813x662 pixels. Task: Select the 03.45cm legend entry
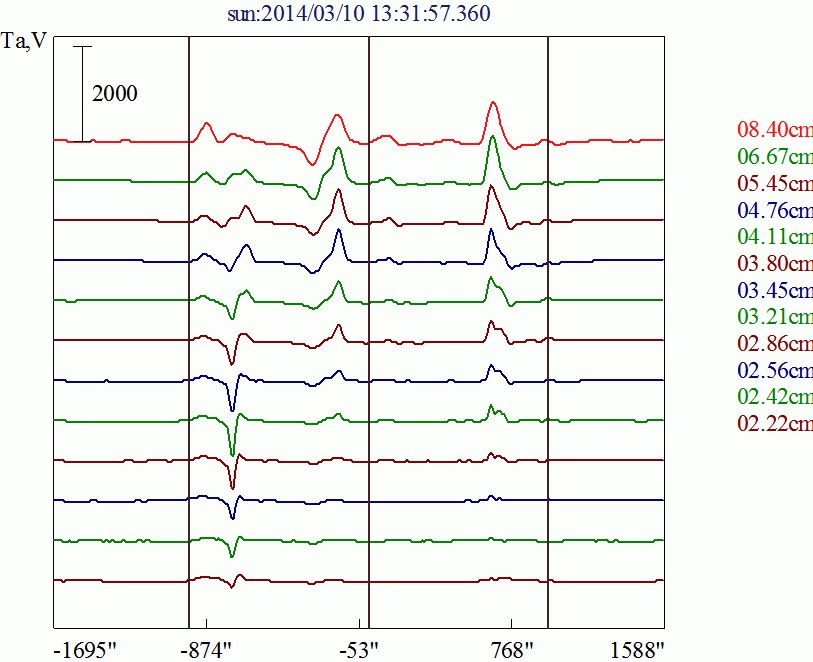click(x=775, y=290)
